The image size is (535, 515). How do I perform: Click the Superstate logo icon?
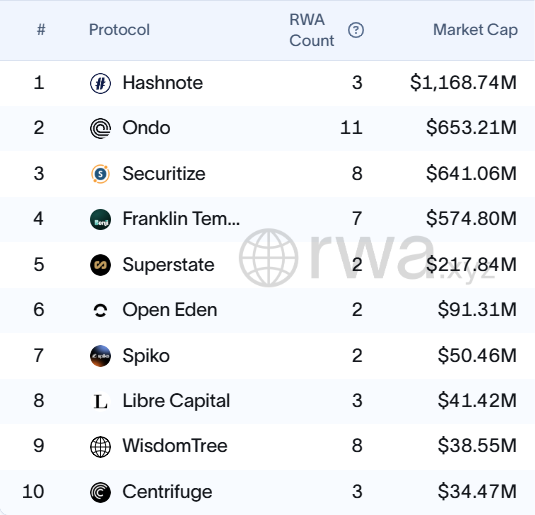click(x=100, y=265)
